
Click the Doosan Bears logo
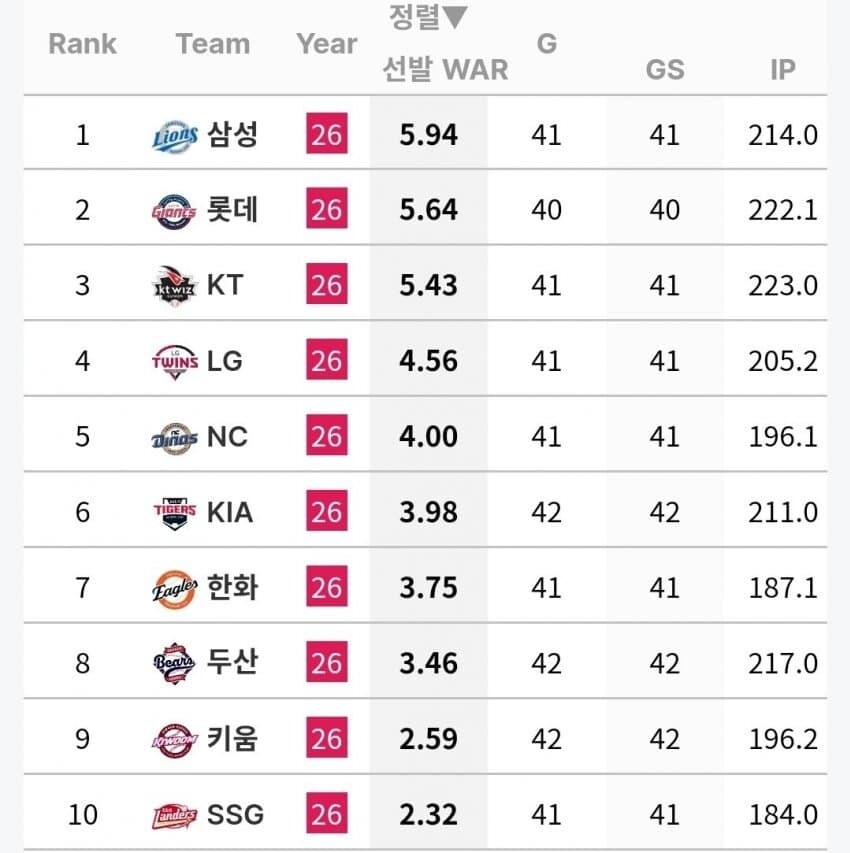174,664
